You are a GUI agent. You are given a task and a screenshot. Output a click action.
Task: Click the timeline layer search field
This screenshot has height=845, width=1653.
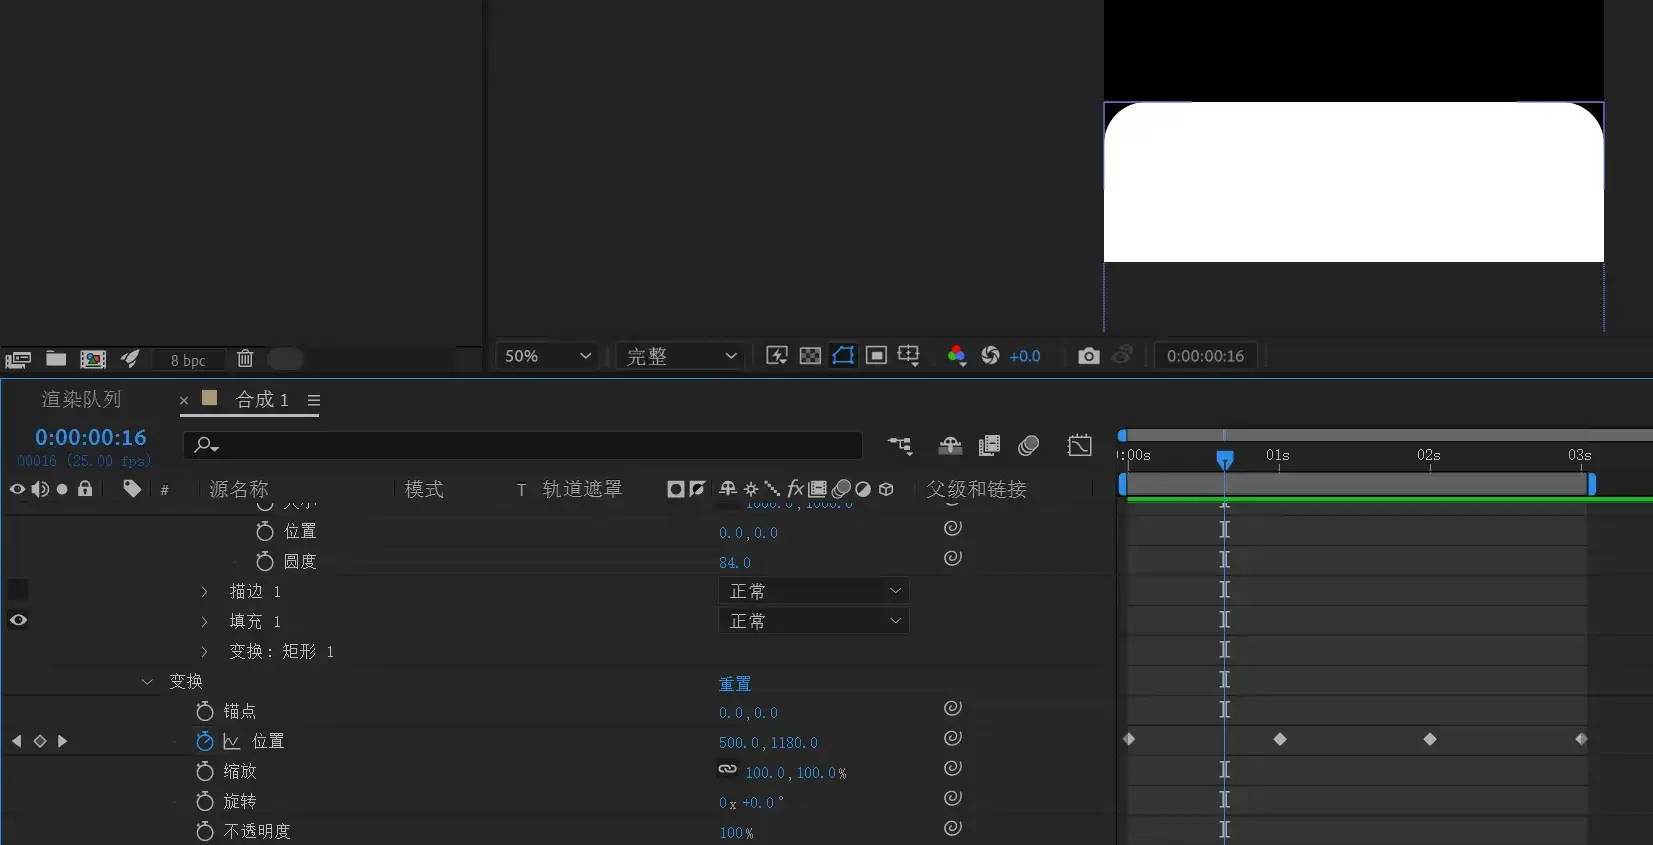click(x=522, y=445)
